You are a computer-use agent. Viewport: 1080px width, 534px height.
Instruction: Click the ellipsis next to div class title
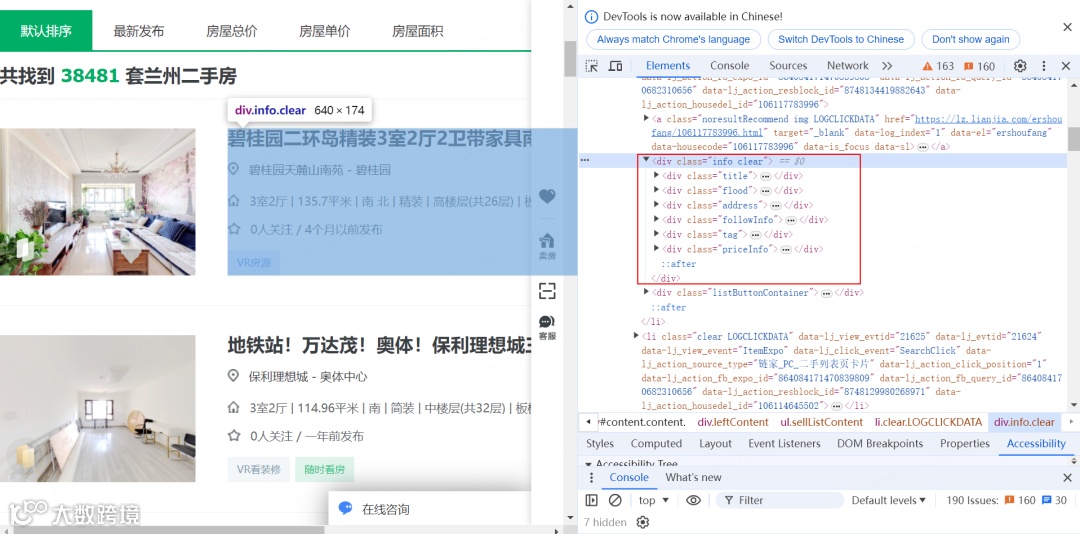pyautogui.click(x=765, y=176)
